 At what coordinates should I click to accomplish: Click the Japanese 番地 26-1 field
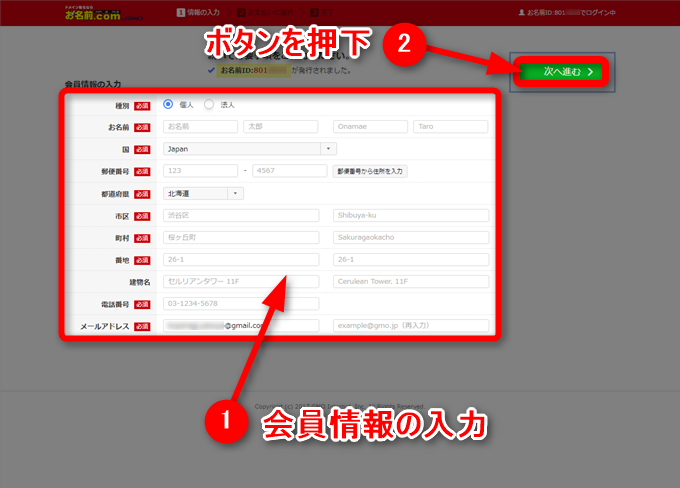point(241,259)
